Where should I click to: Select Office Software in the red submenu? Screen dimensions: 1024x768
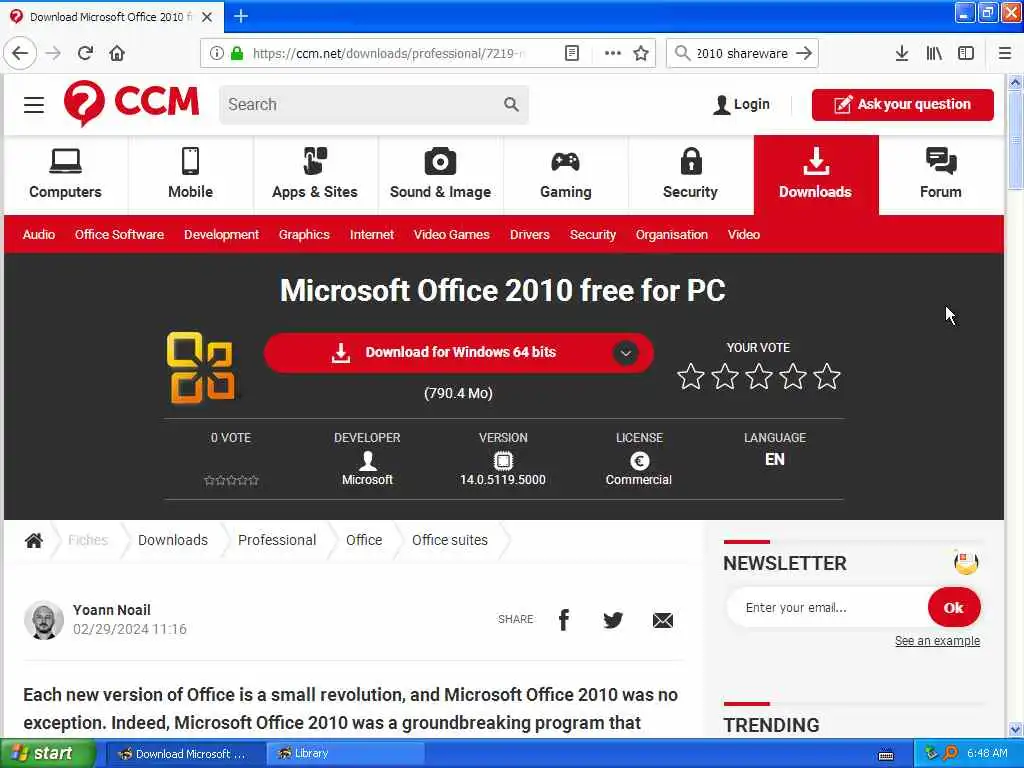[119, 234]
